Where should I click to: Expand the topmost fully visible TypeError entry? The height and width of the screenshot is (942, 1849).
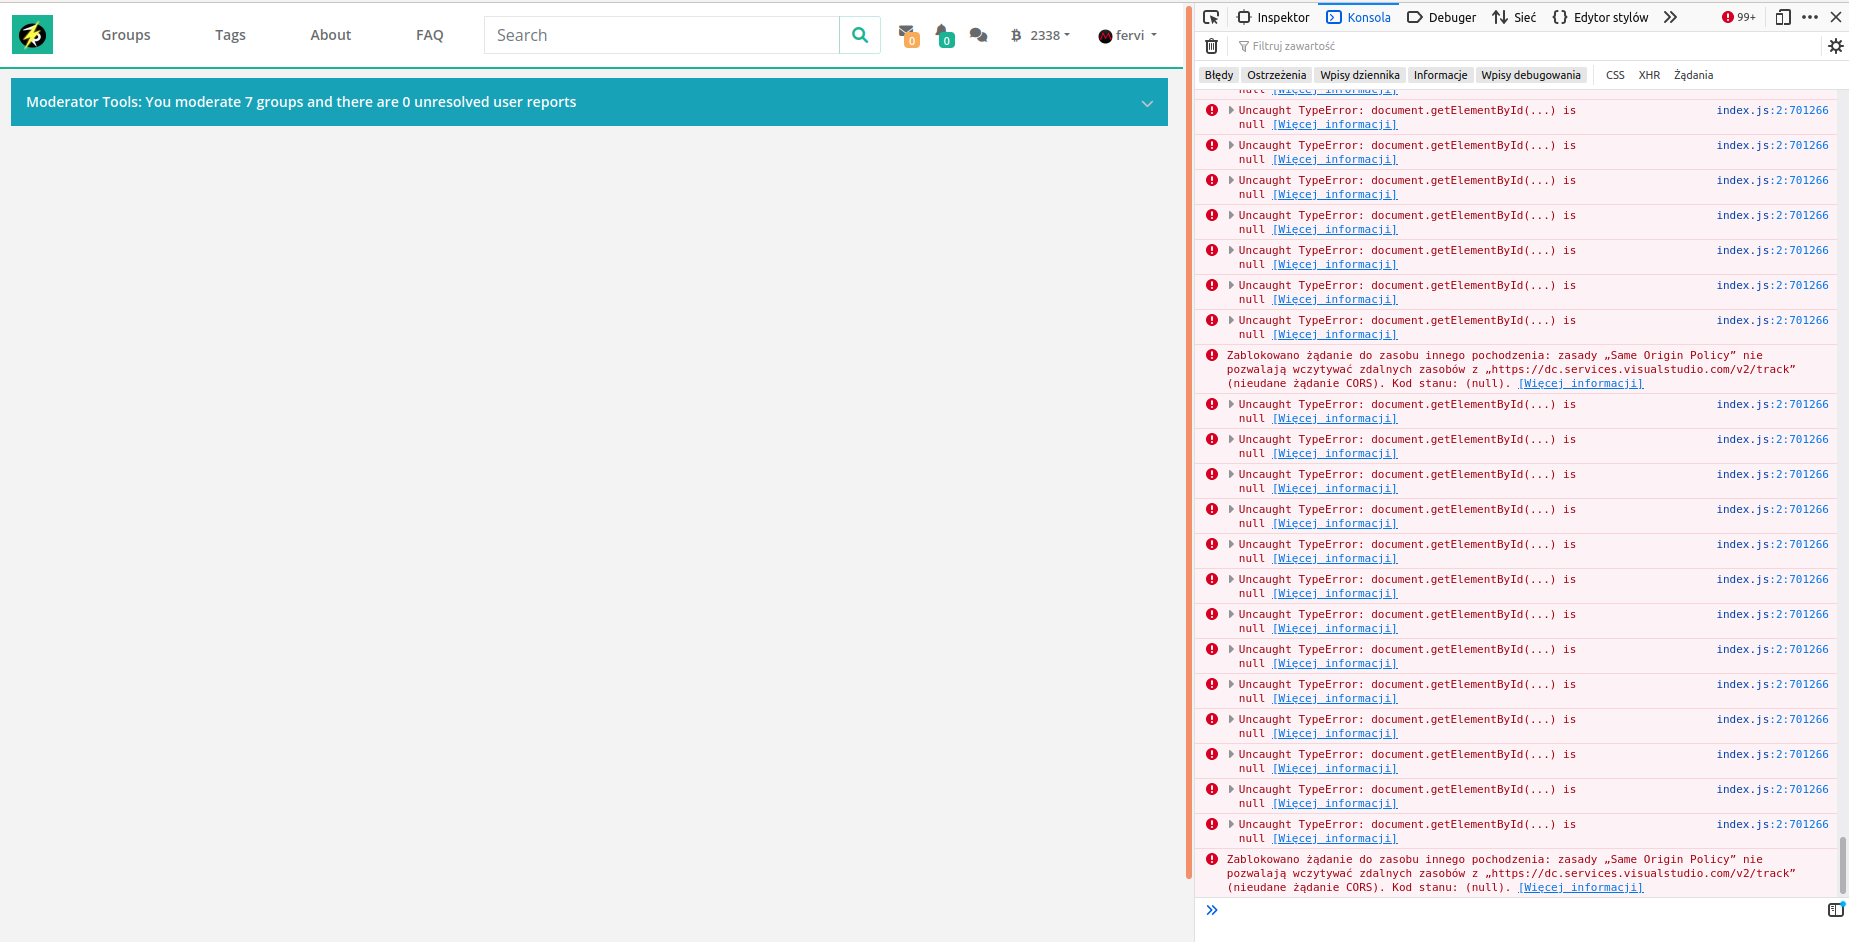pyautogui.click(x=1231, y=110)
